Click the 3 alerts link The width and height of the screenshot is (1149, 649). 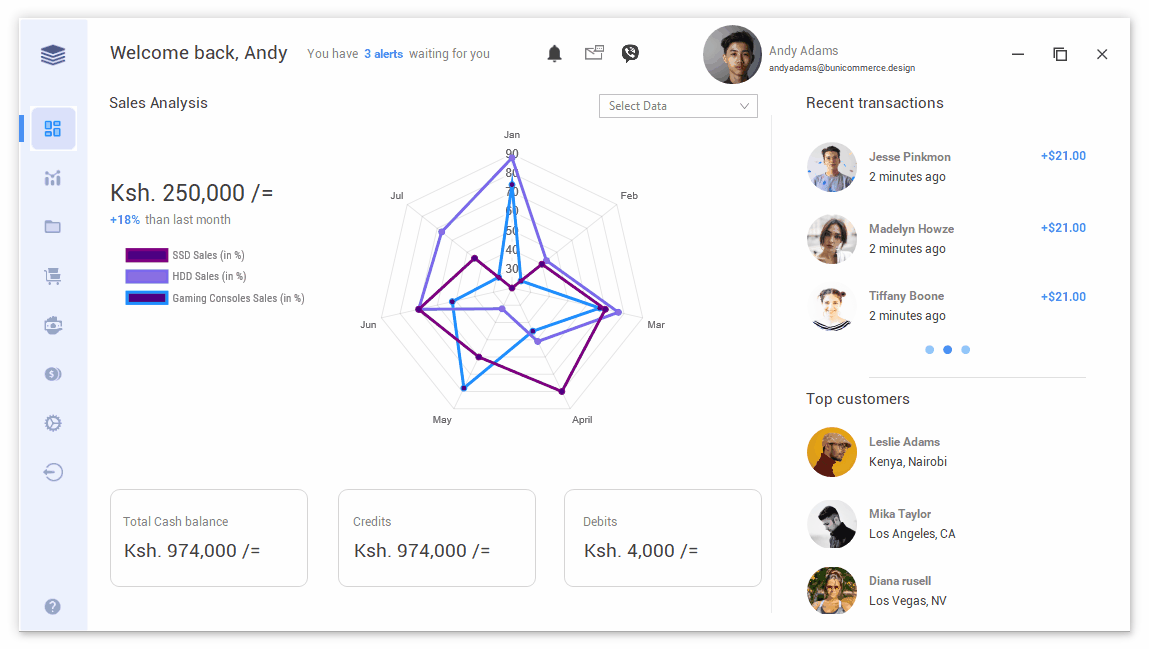(x=383, y=54)
